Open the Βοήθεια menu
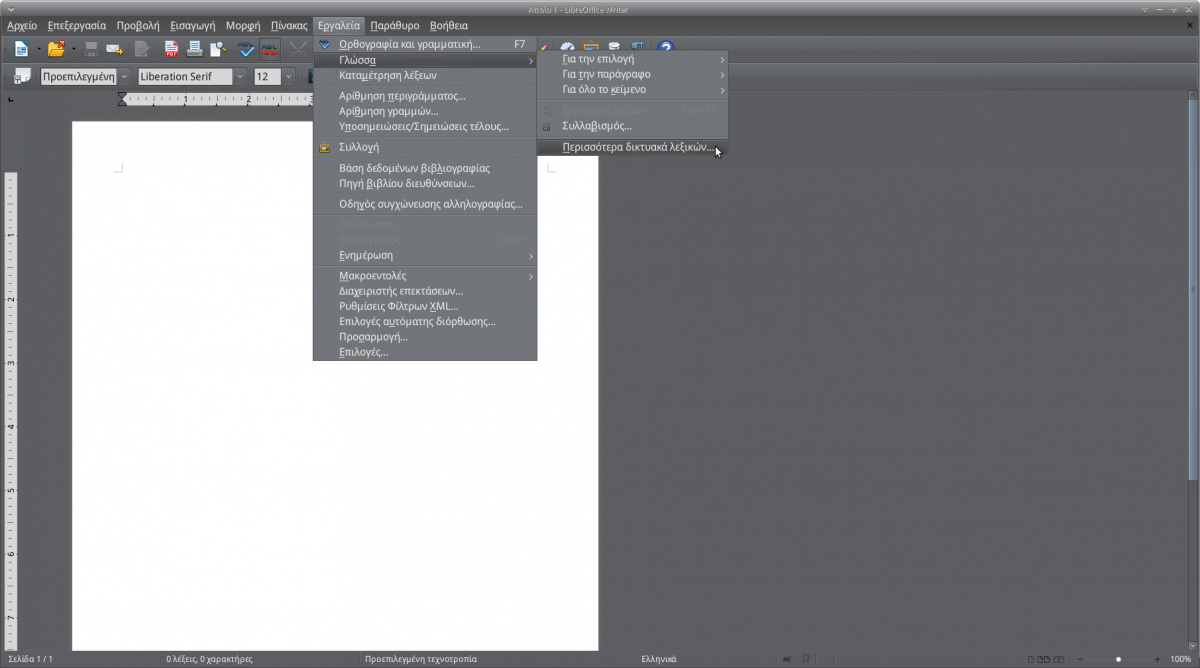Viewport: 1200px width, 668px height. (x=449, y=25)
